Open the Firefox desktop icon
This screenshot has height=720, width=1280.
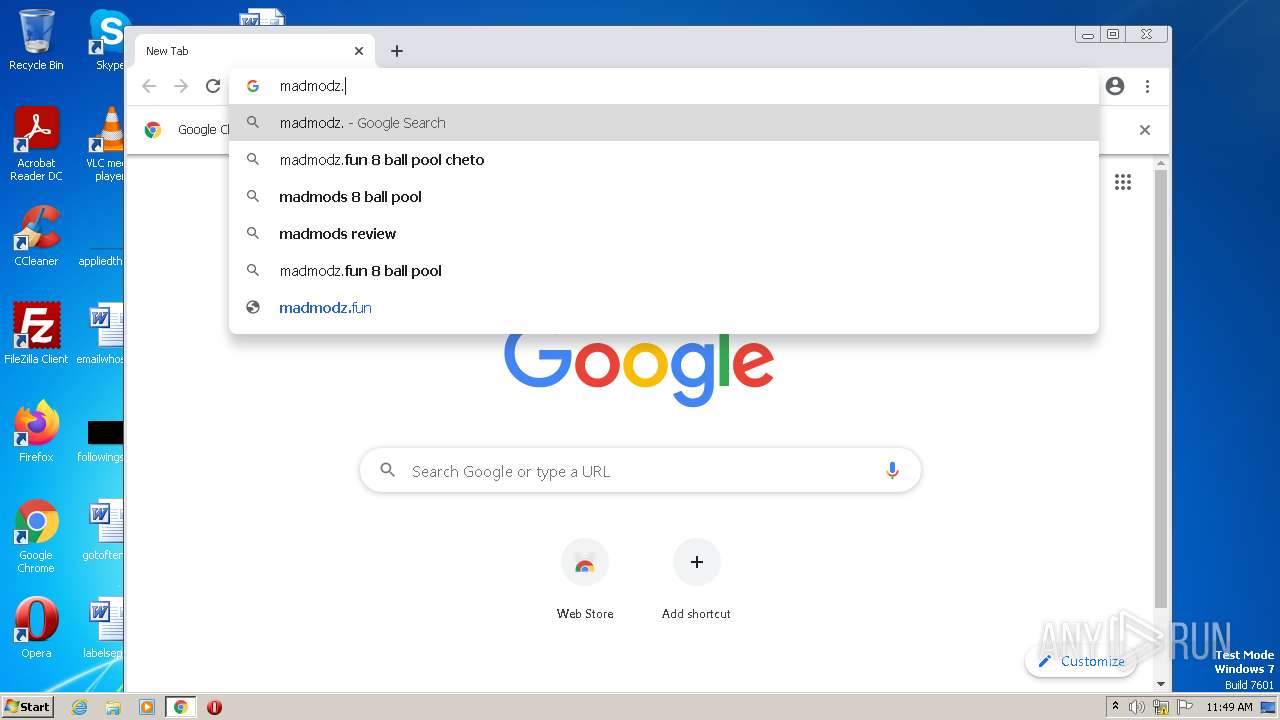(36, 432)
